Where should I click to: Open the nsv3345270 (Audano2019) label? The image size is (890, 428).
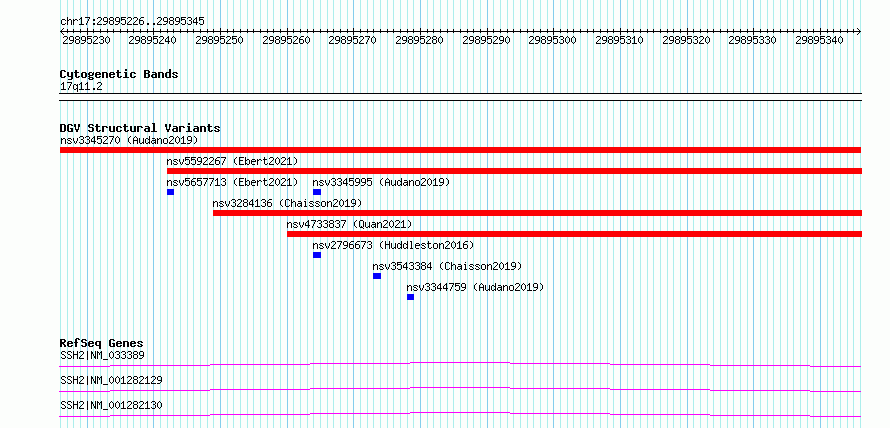click(x=129, y=140)
